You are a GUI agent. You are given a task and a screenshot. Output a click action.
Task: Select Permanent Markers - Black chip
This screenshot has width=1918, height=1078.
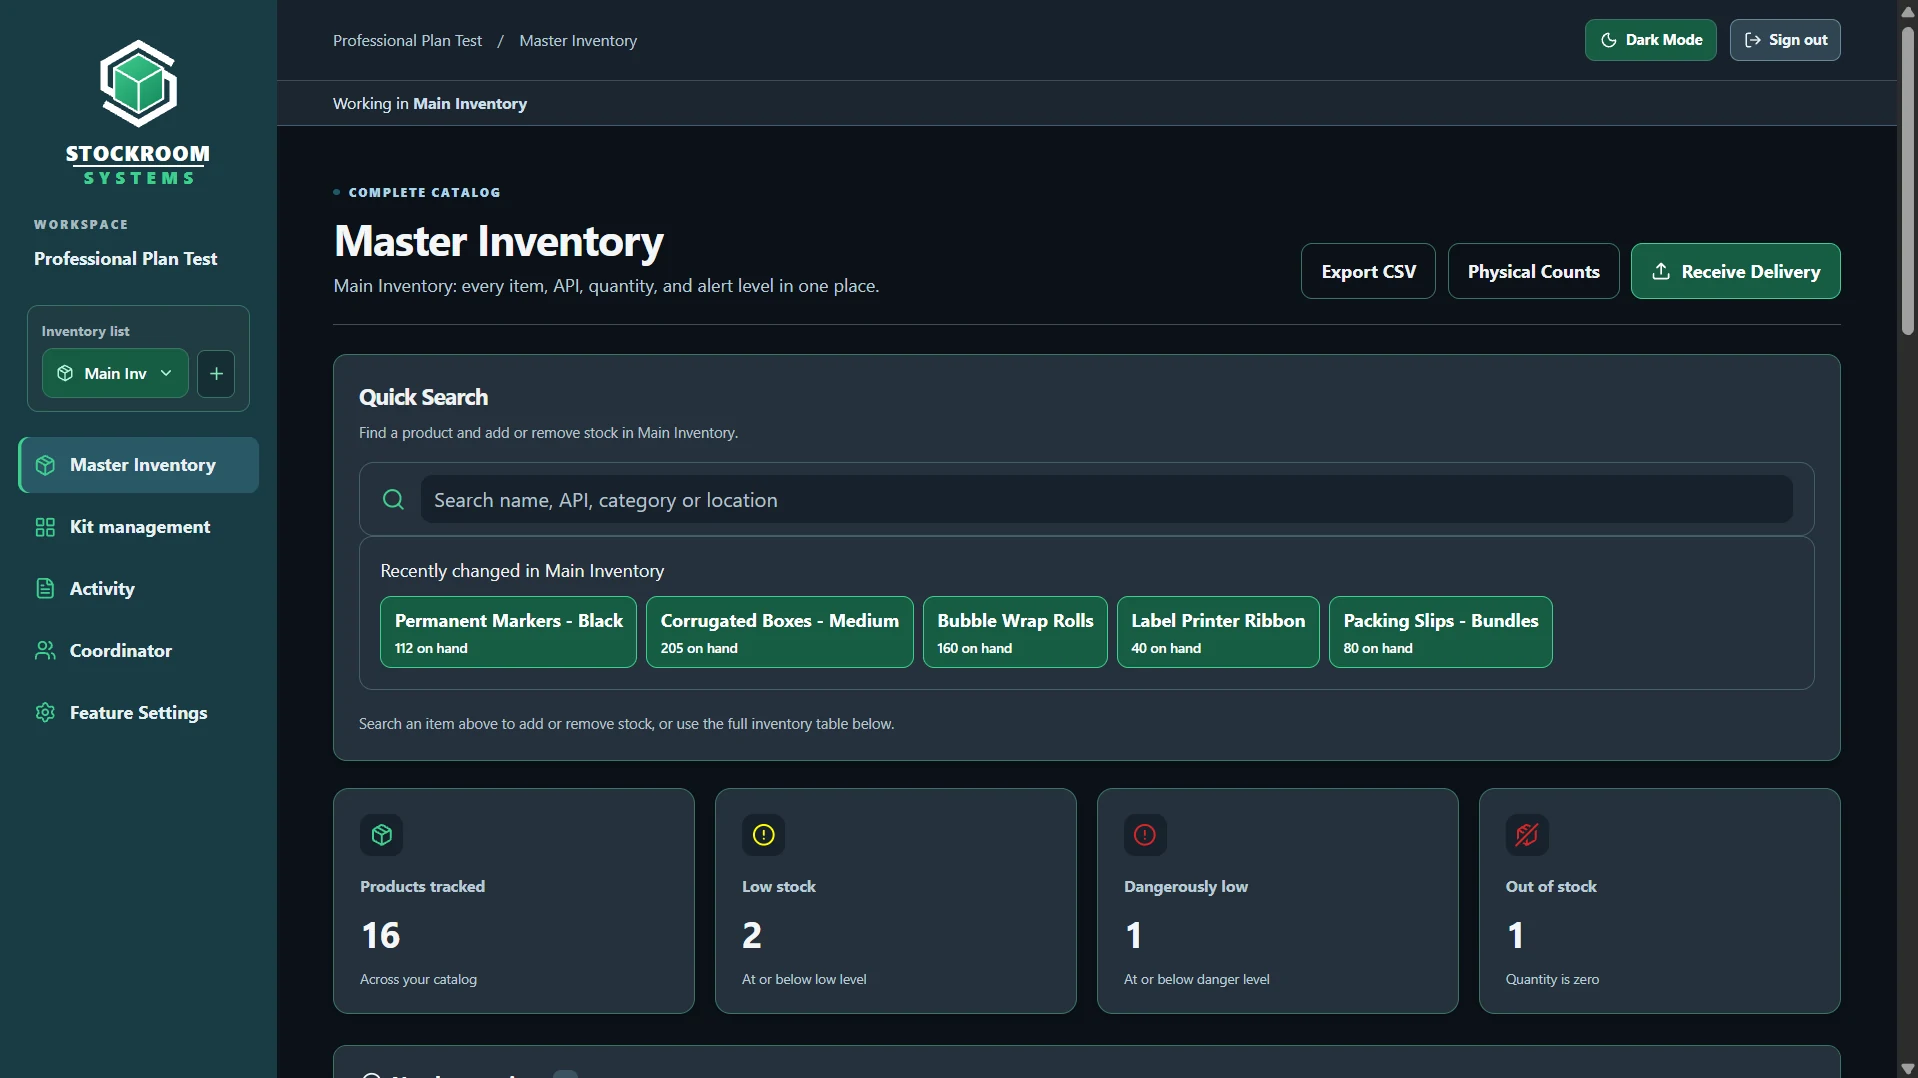point(508,632)
